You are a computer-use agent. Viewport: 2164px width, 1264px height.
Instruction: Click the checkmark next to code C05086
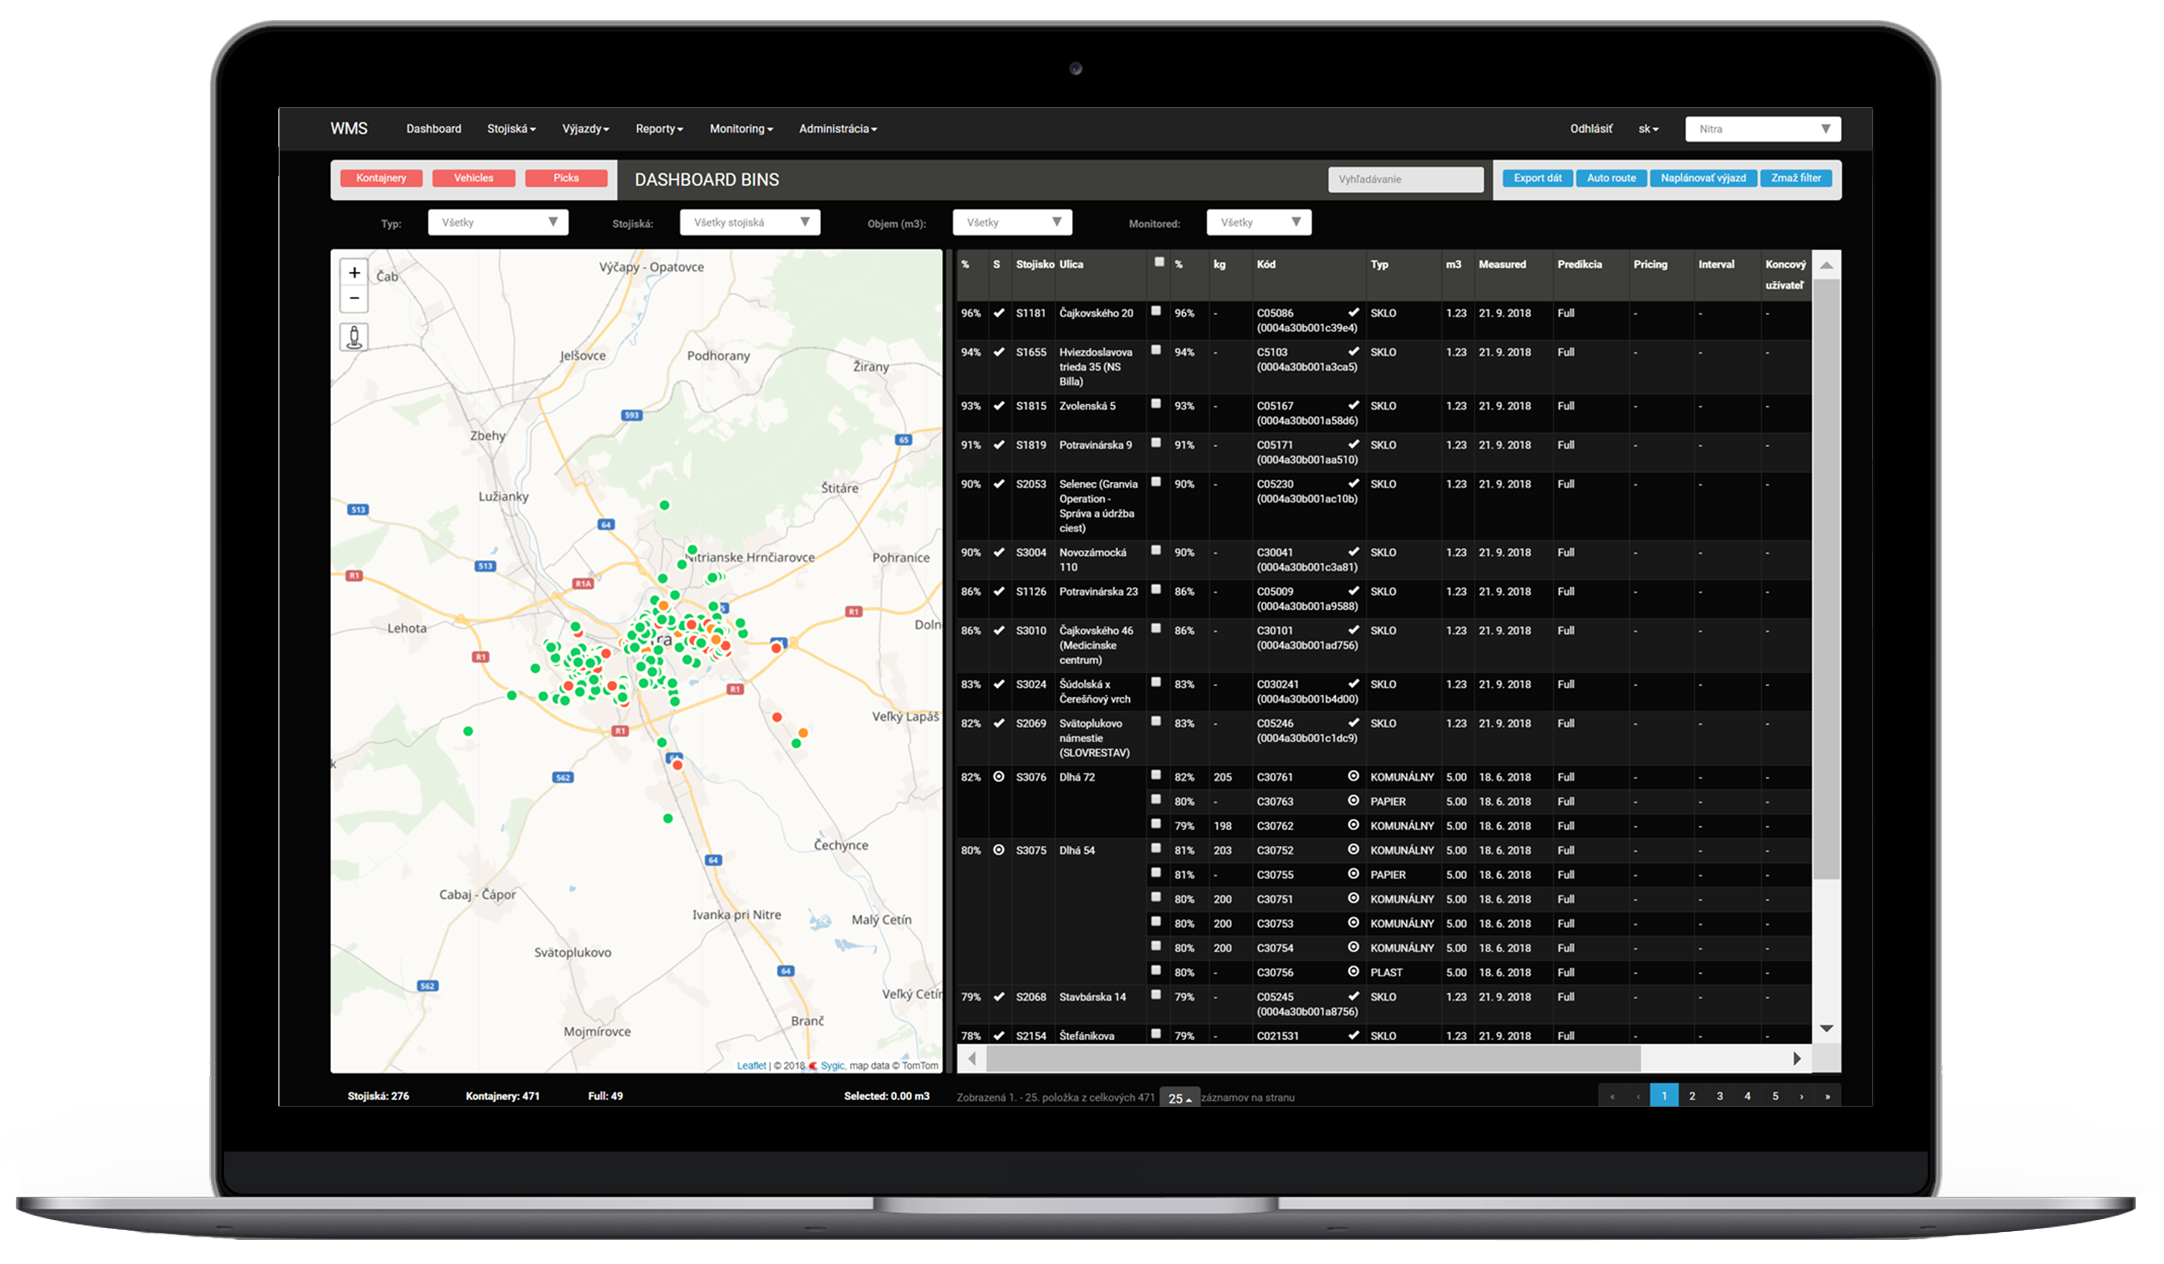click(1353, 313)
